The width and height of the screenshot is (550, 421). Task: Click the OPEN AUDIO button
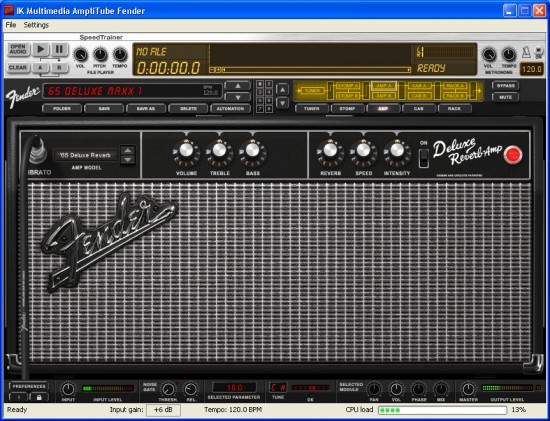coord(18,49)
